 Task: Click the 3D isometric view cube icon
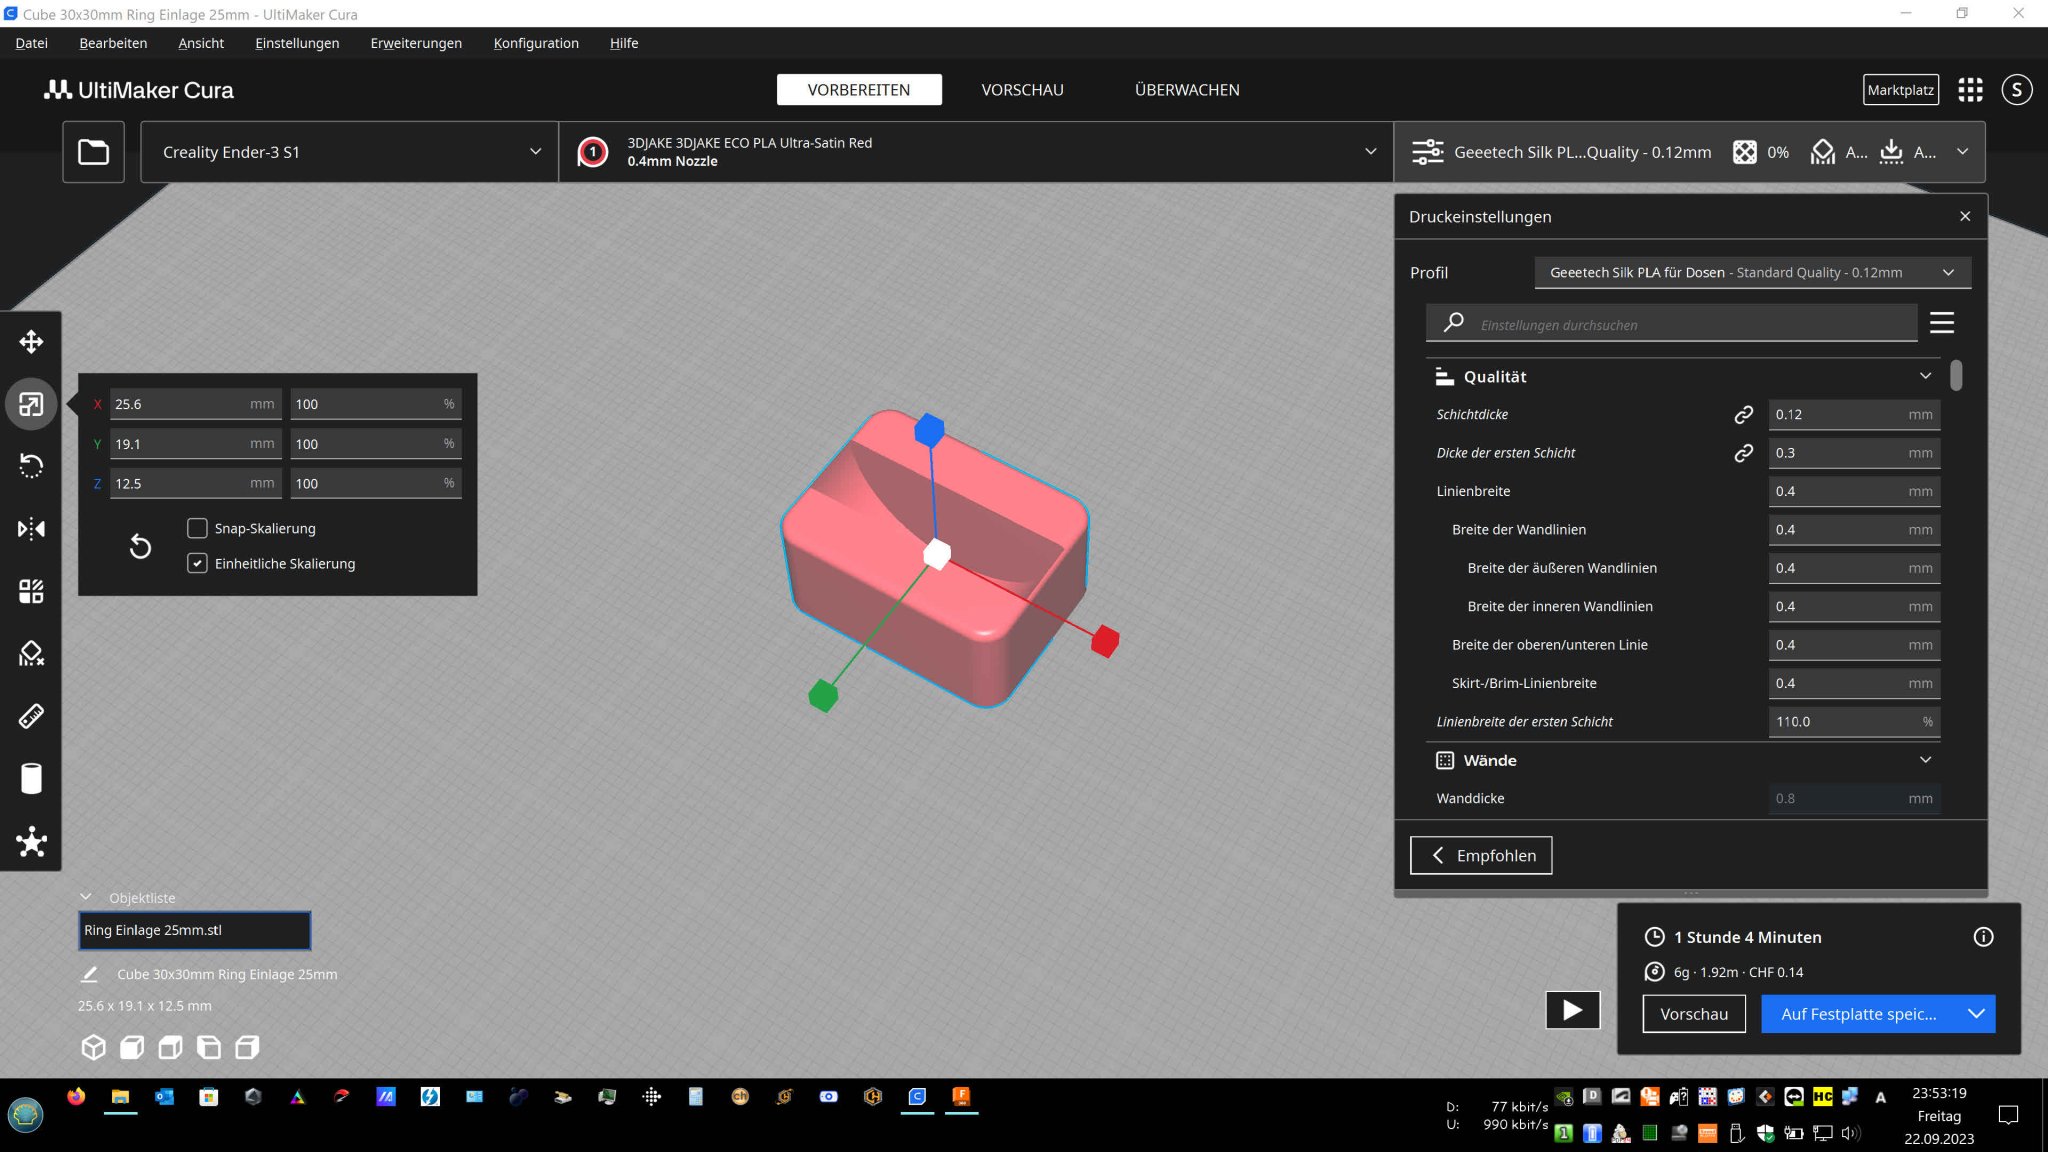click(93, 1047)
